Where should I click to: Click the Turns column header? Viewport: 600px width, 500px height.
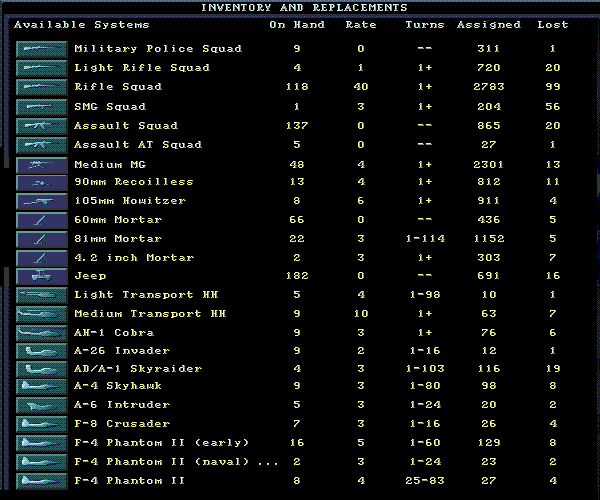(425, 25)
